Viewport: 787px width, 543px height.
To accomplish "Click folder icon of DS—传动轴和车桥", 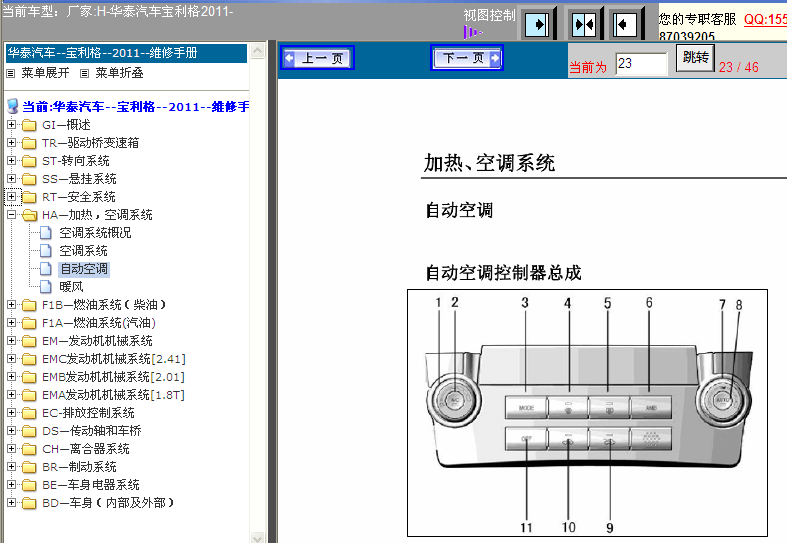I will click(x=29, y=431).
